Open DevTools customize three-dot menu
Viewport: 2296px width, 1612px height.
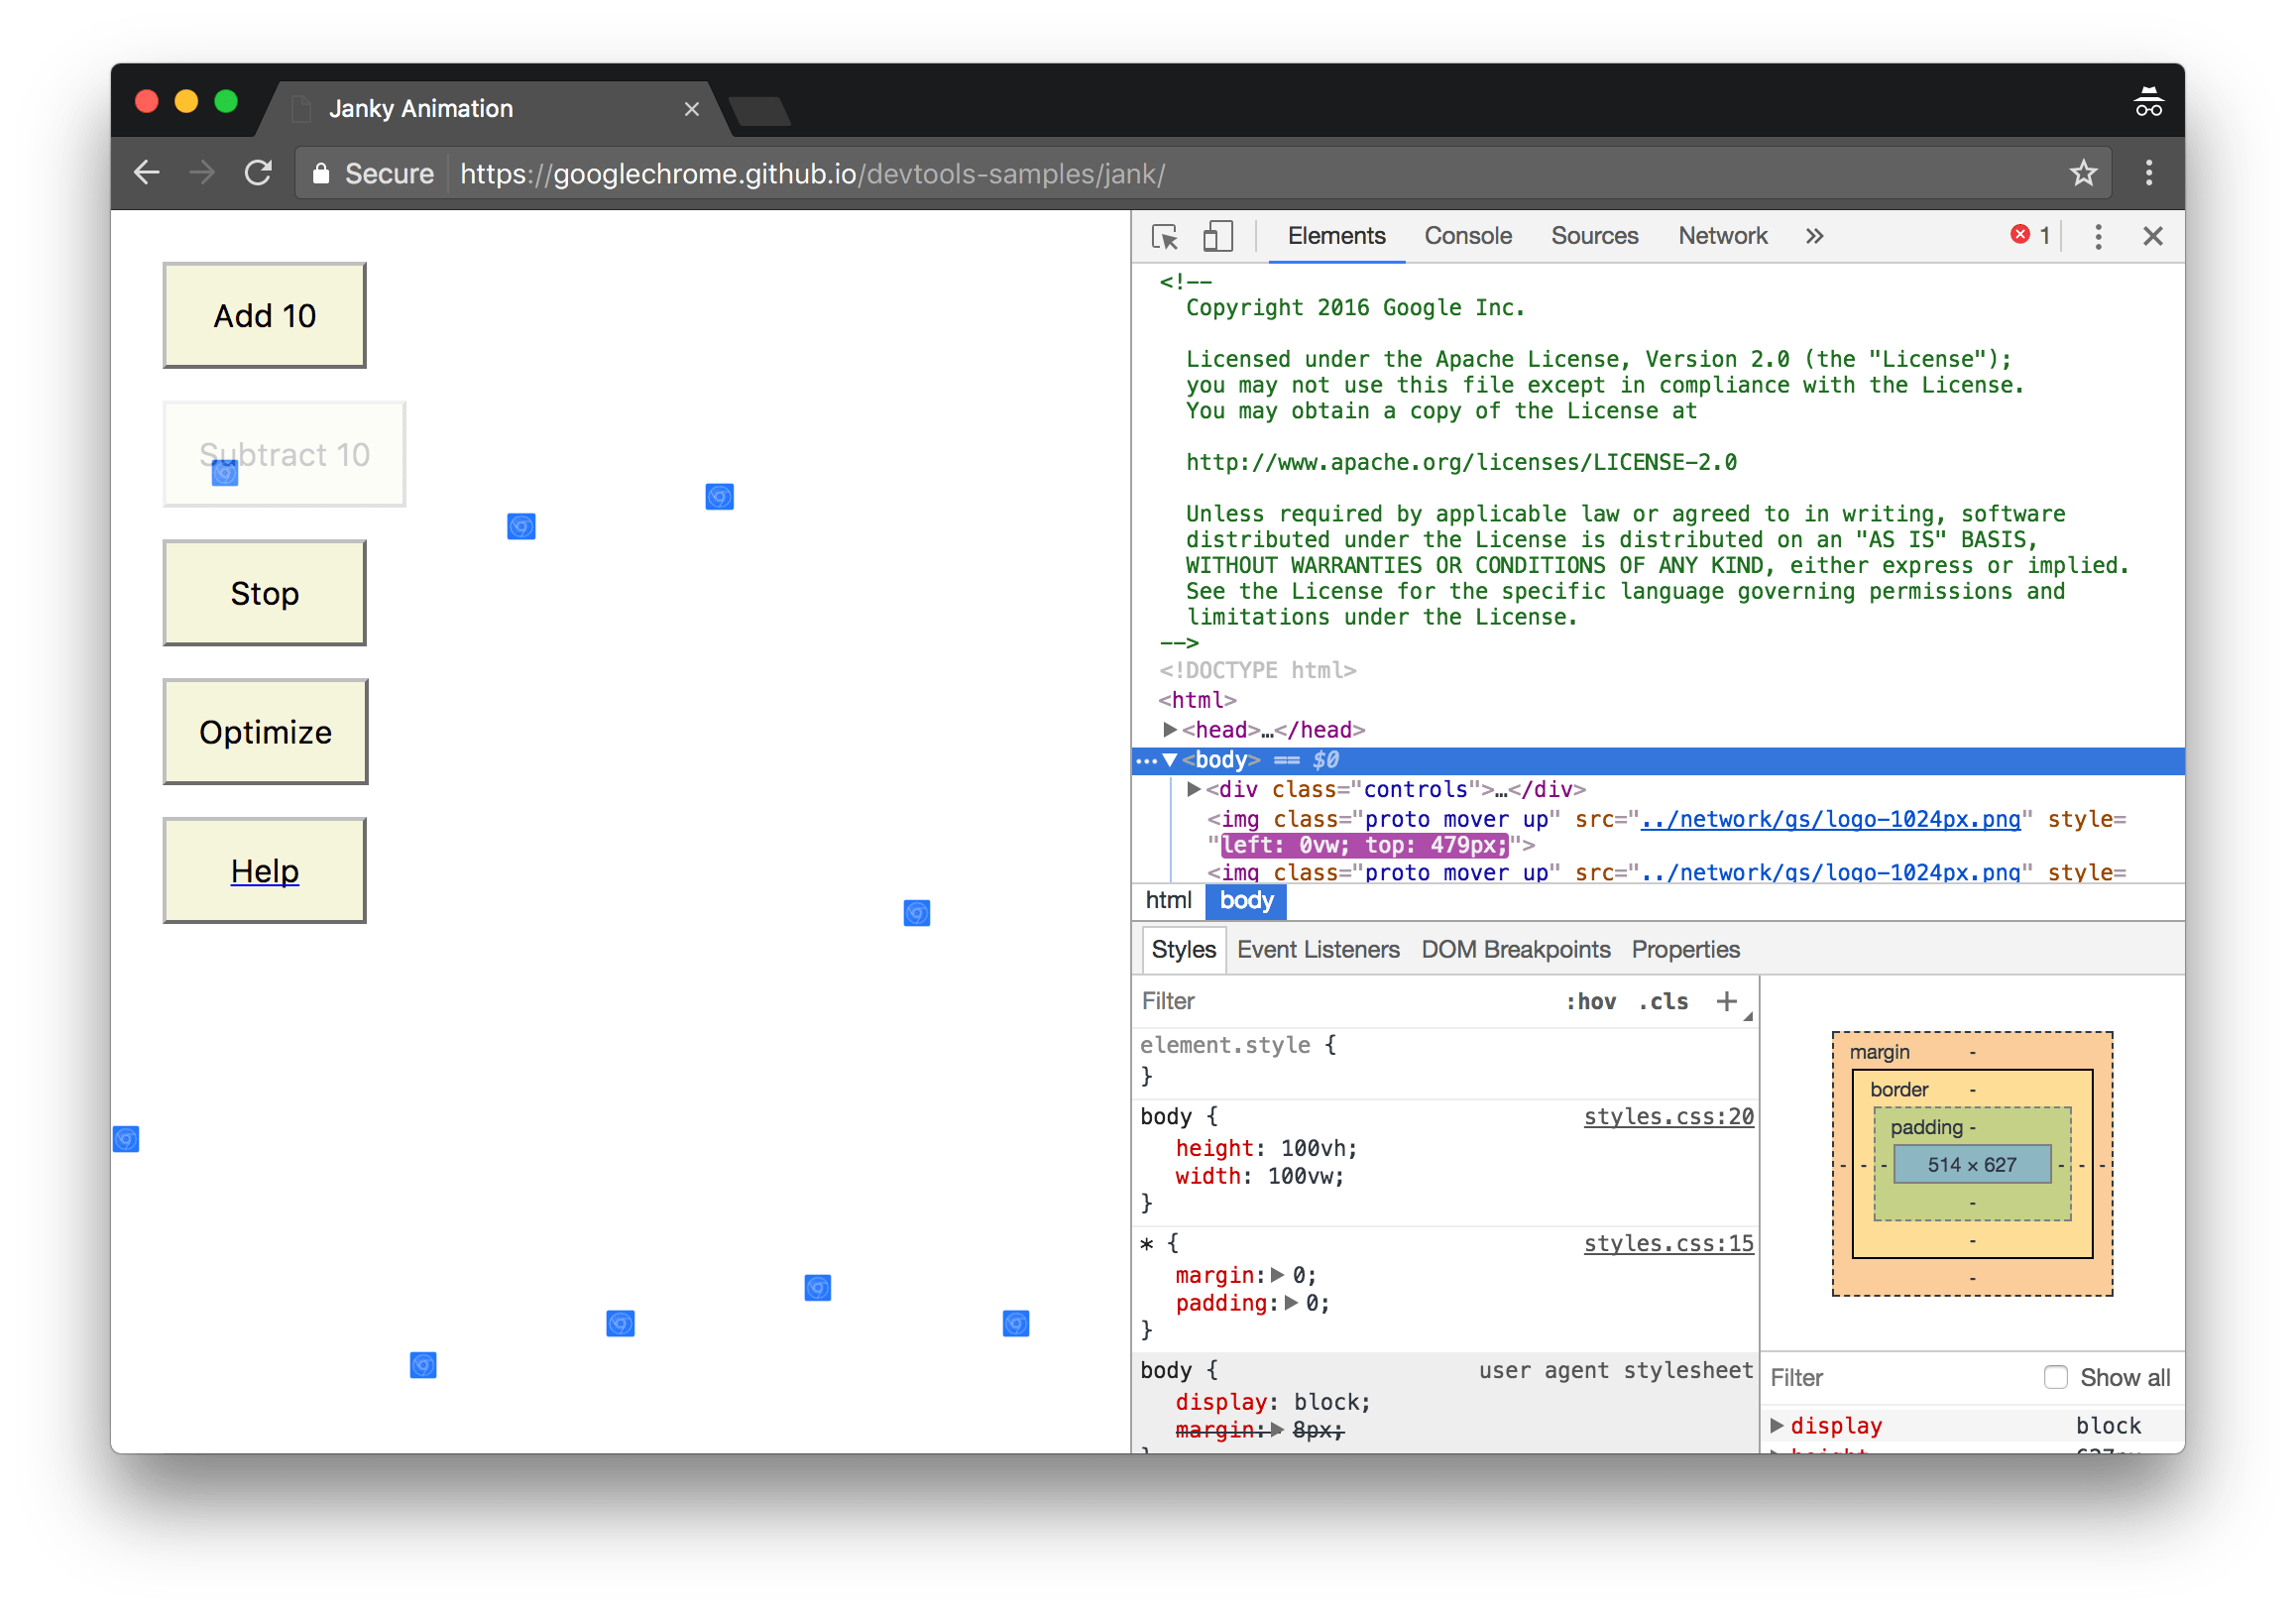(x=2098, y=237)
